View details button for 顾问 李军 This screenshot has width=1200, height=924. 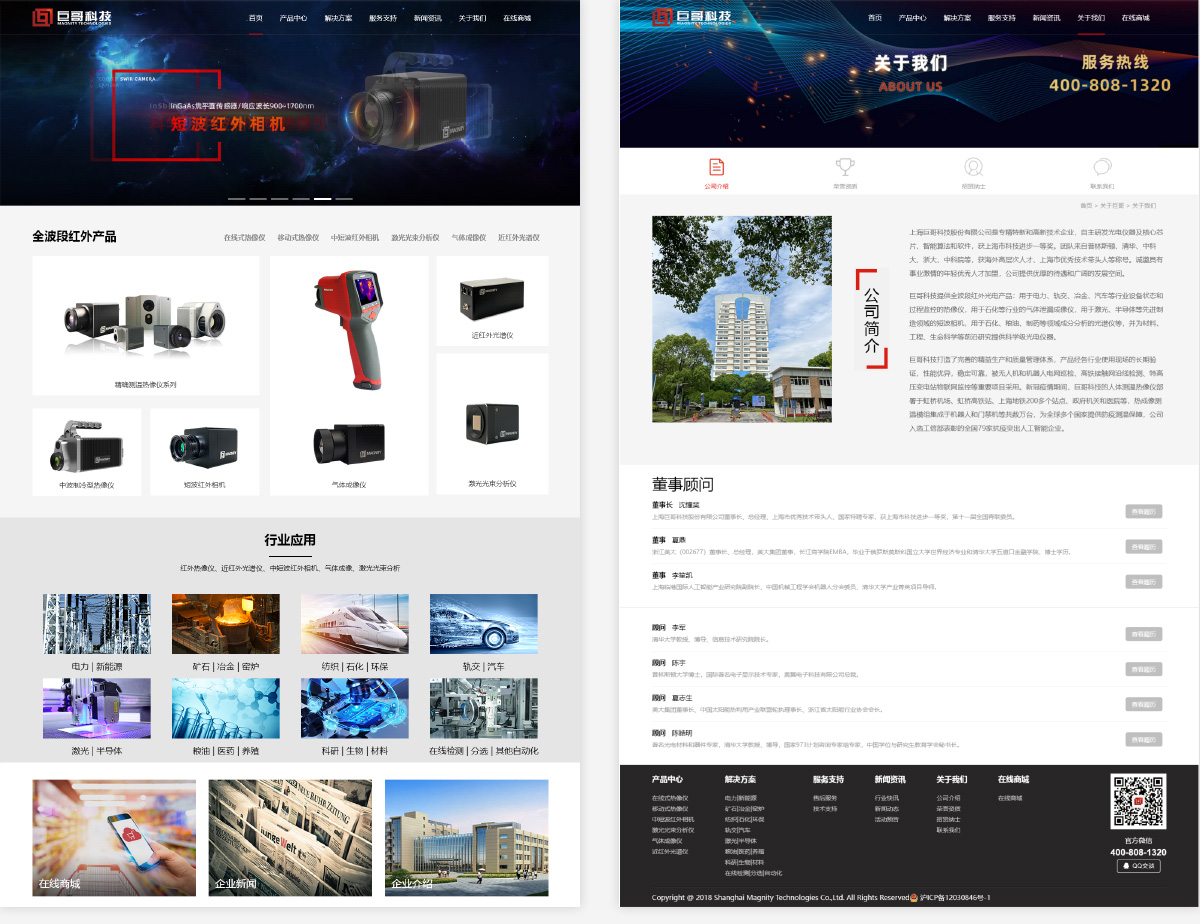(1143, 634)
